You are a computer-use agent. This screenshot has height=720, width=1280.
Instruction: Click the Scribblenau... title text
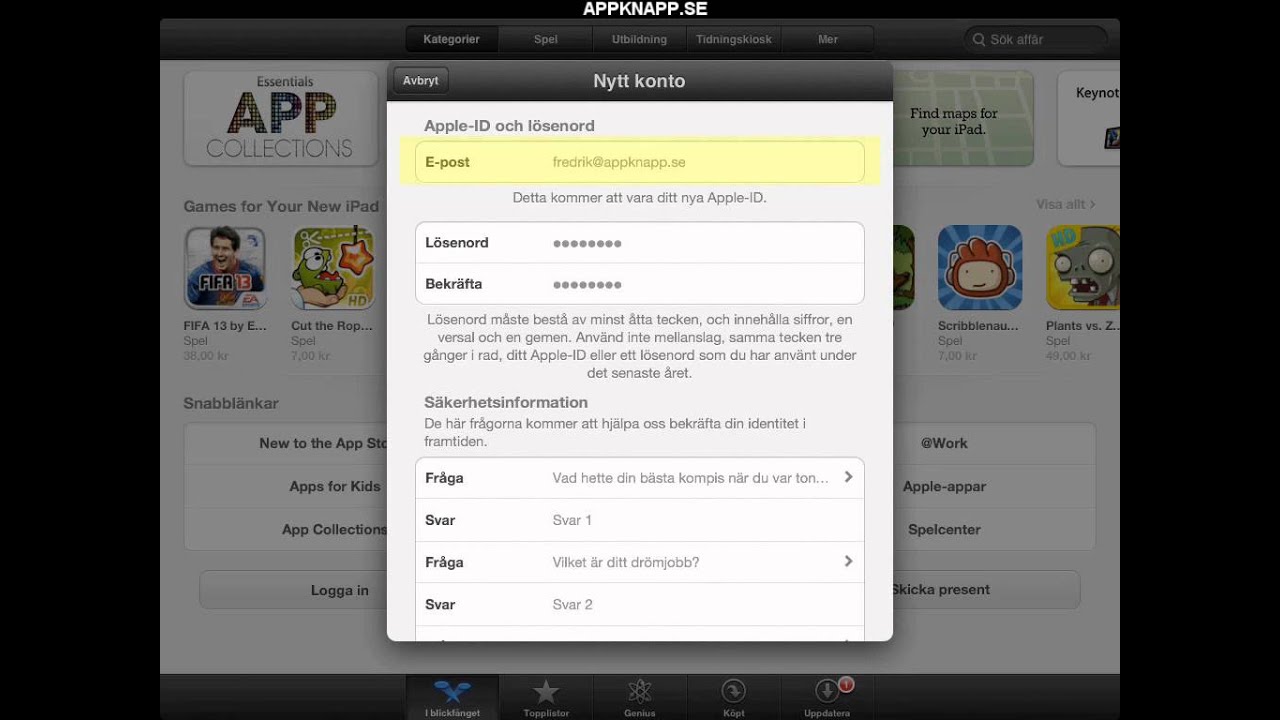[x=978, y=326]
